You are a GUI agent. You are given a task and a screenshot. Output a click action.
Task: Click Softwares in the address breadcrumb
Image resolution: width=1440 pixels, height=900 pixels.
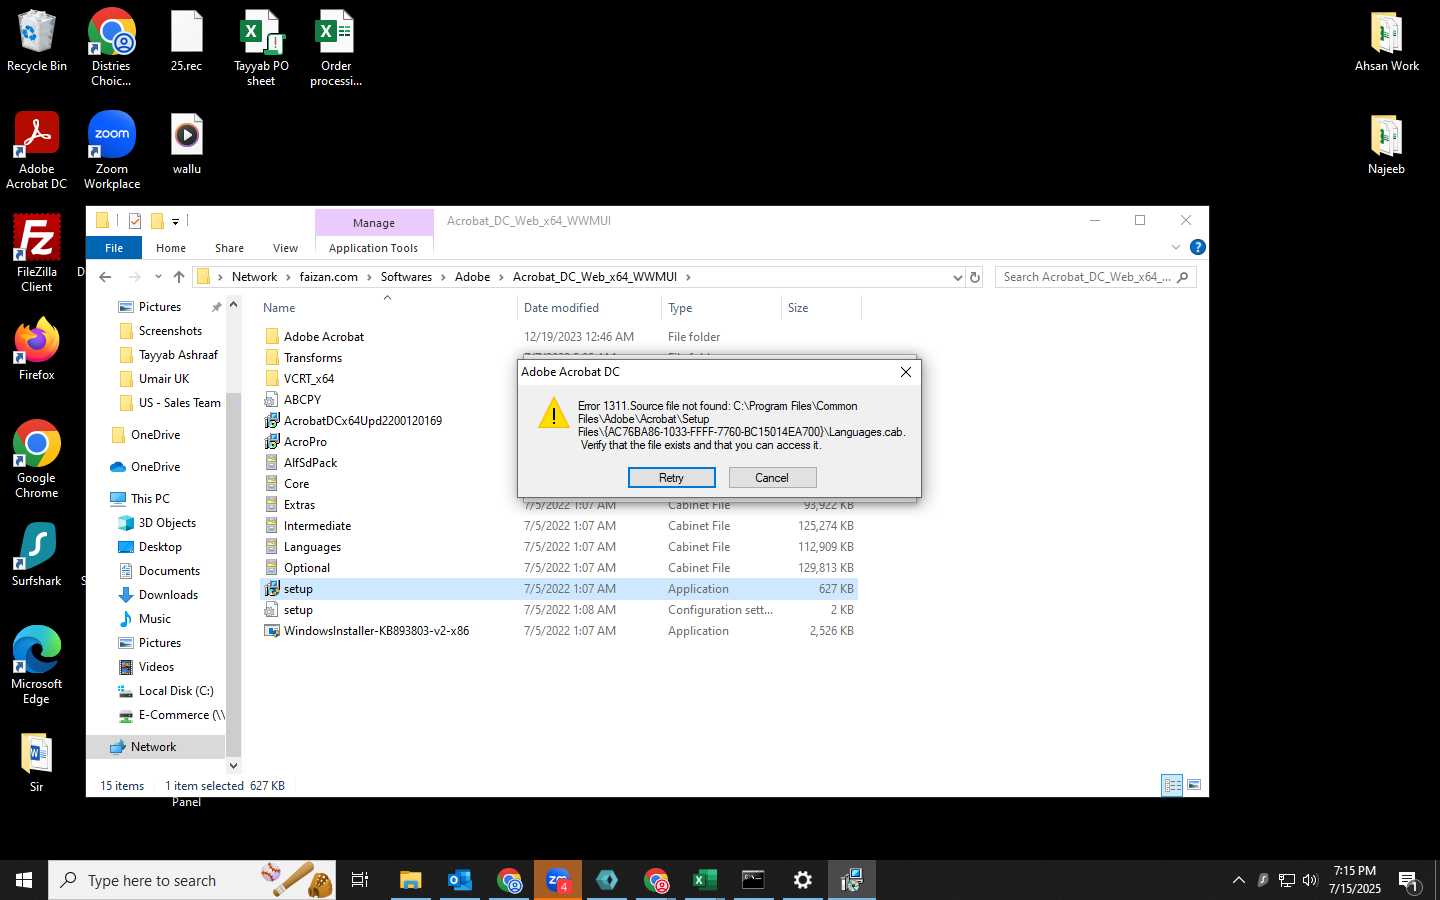(406, 277)
